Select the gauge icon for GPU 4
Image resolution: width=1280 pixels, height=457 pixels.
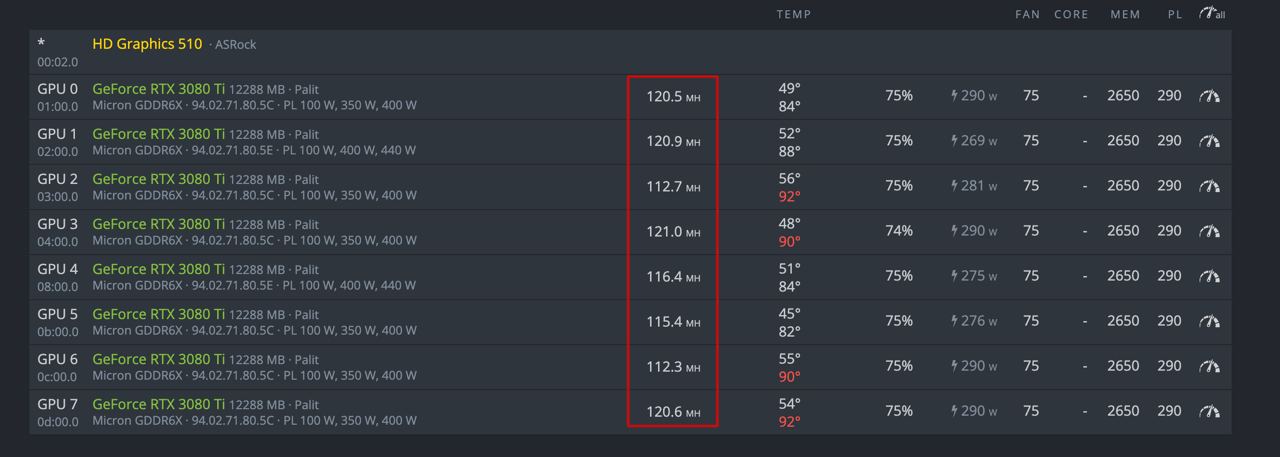(x=1210, y=276)
